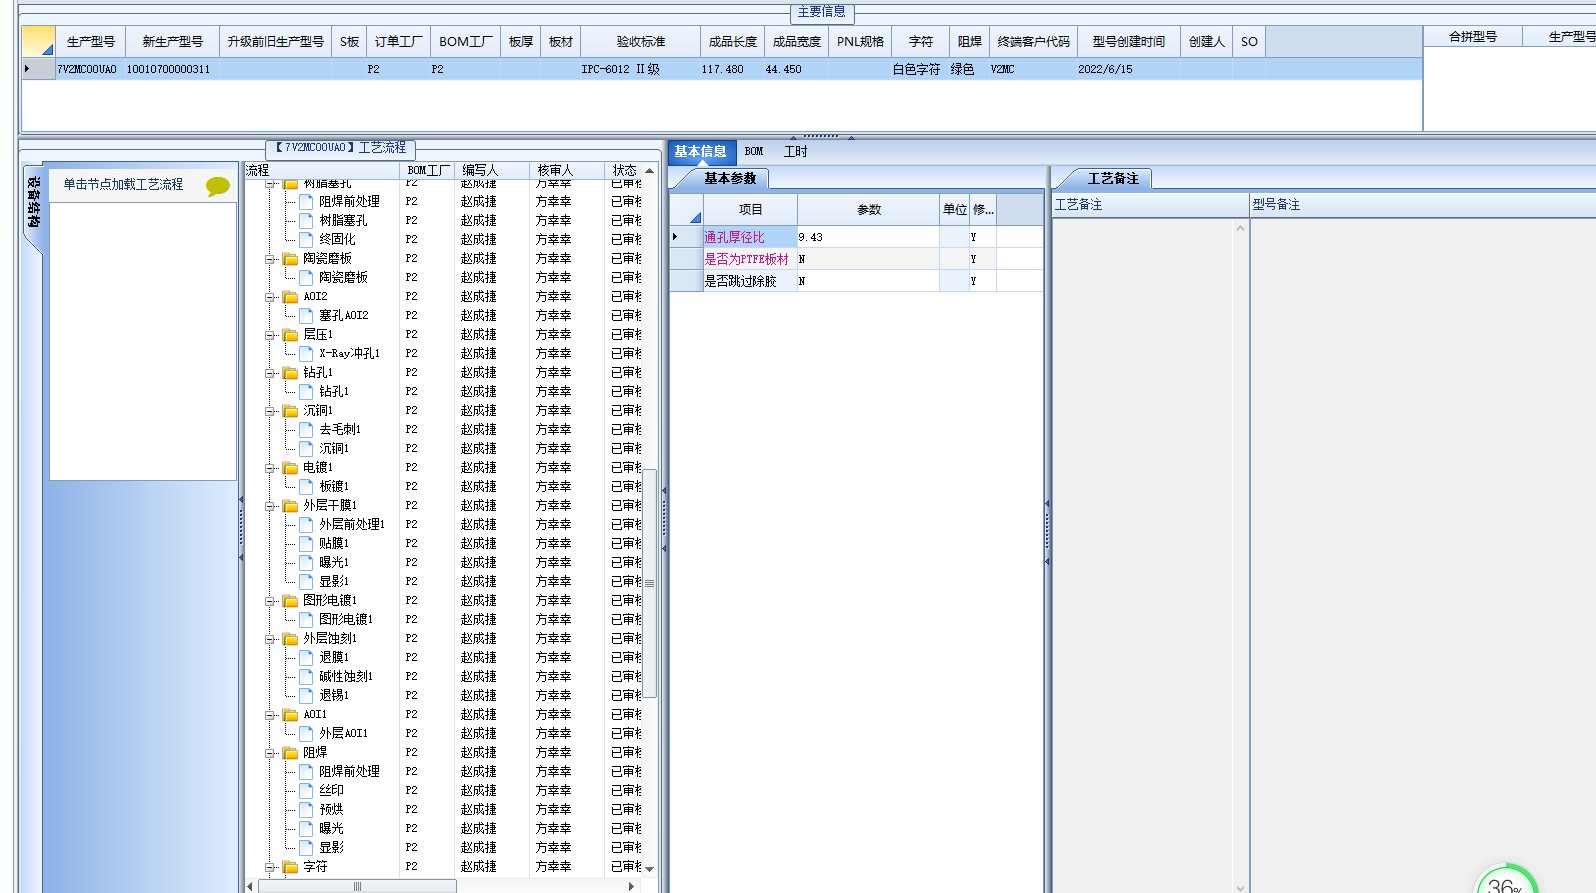Click the 2022/6/15 creation date cell
The width and height of the screenshot is (1596, 893).
(1129, 69)
